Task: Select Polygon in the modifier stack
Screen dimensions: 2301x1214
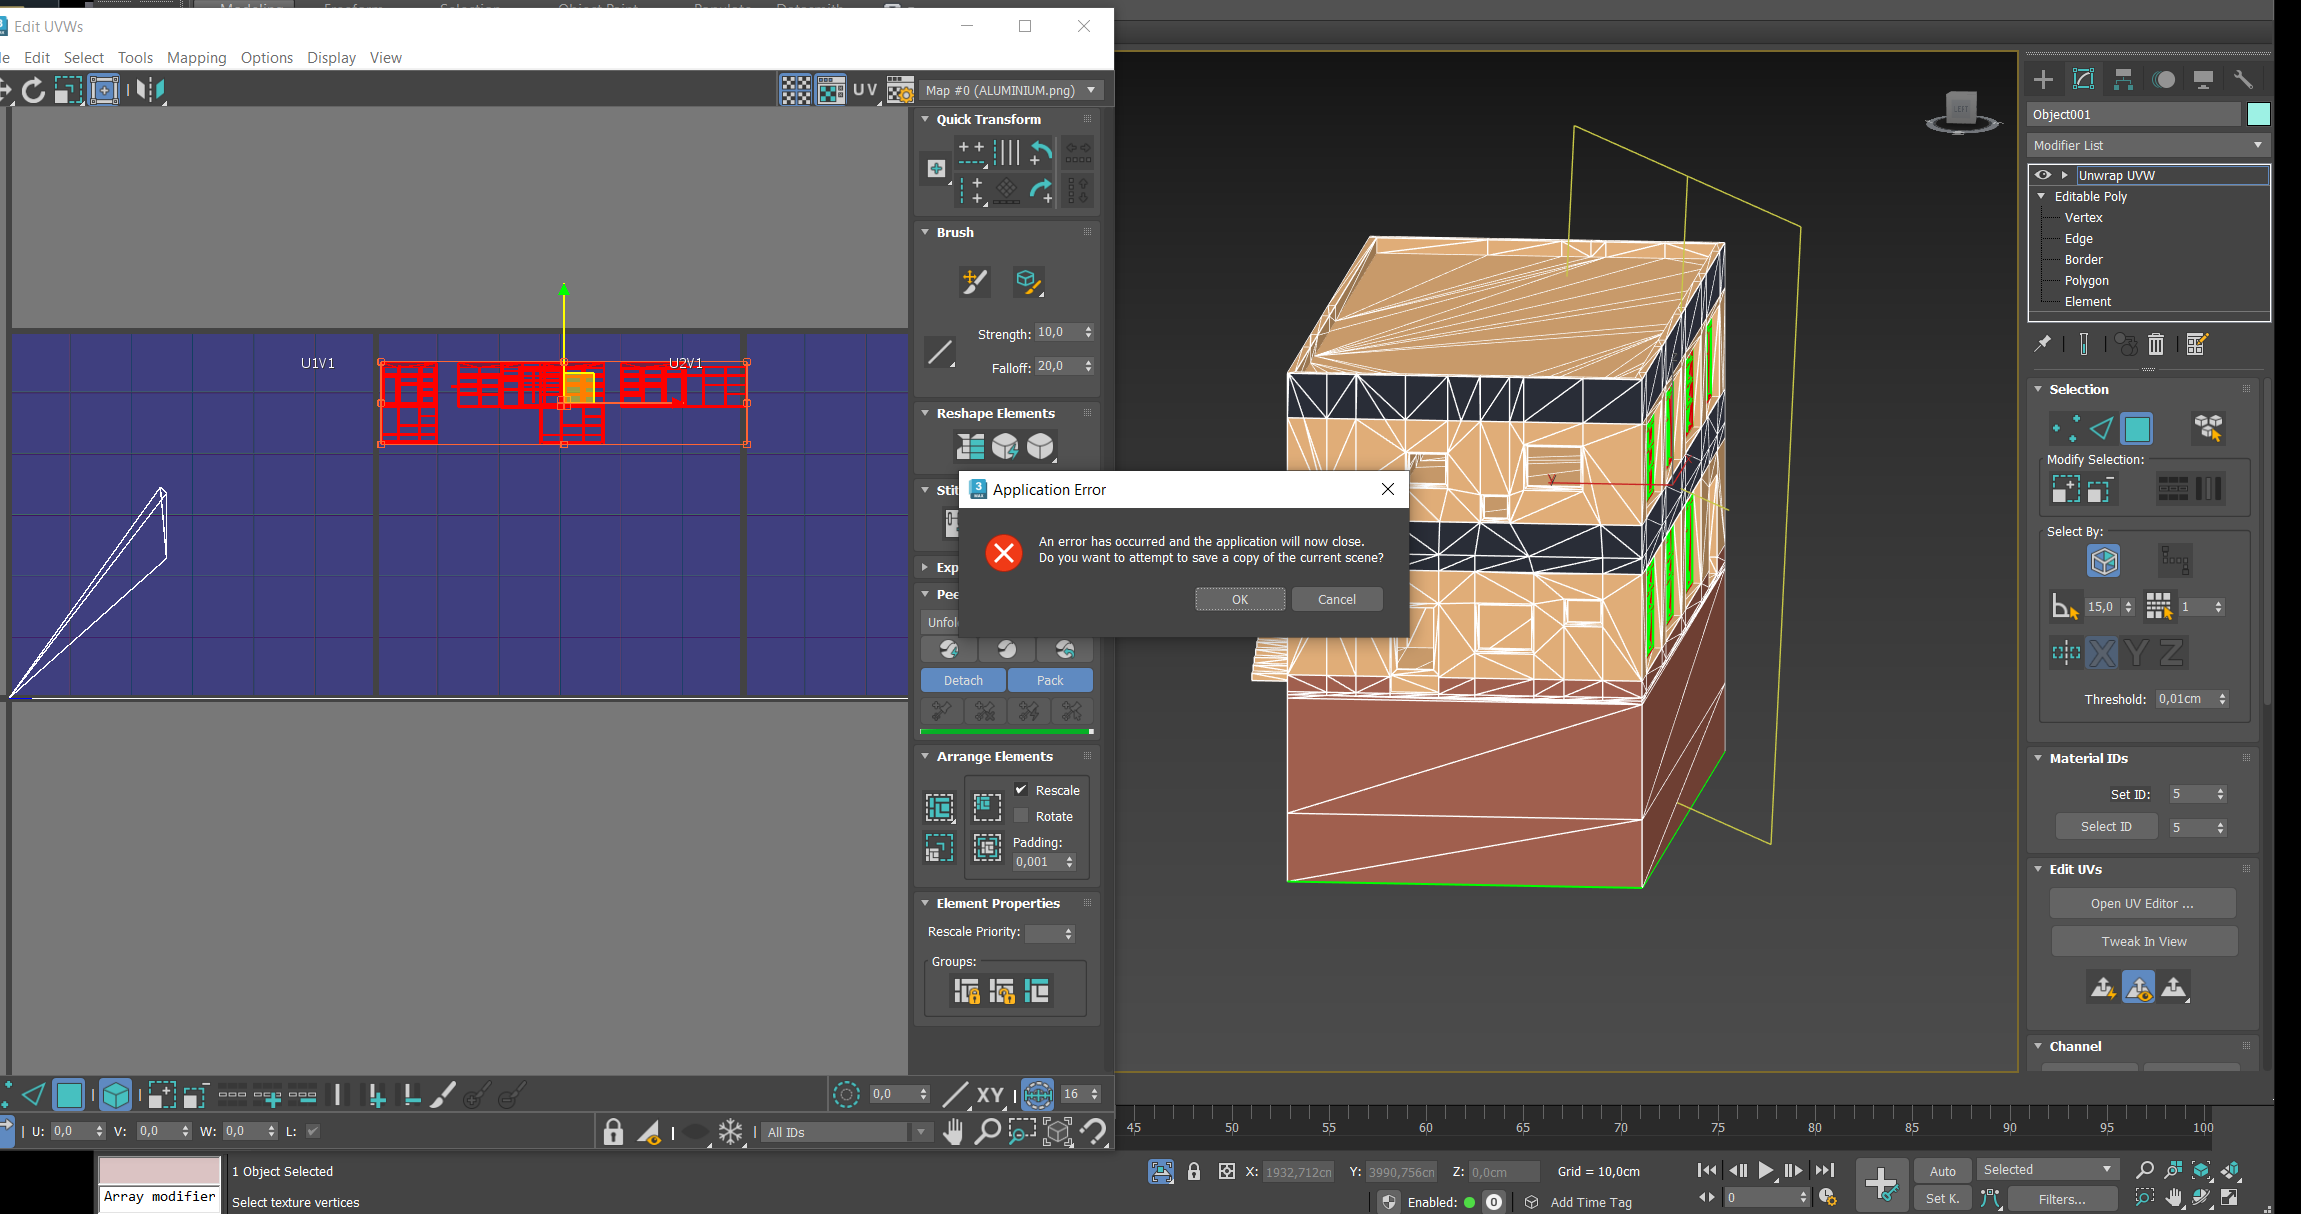Action: click(2086, 281)
